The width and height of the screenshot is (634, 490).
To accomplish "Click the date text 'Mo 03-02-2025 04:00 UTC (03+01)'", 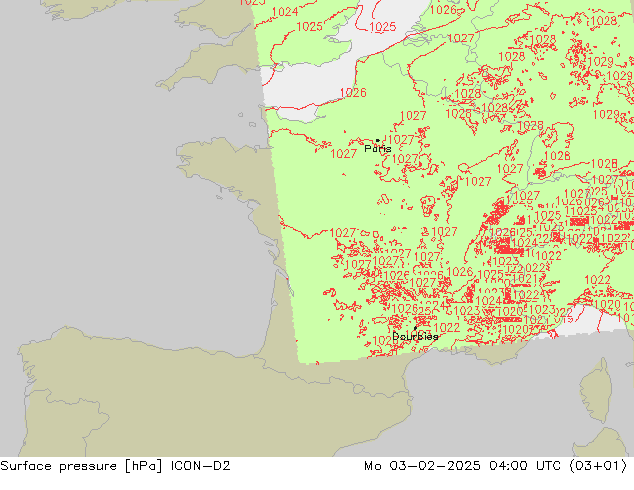I will [x=496, y=466].
